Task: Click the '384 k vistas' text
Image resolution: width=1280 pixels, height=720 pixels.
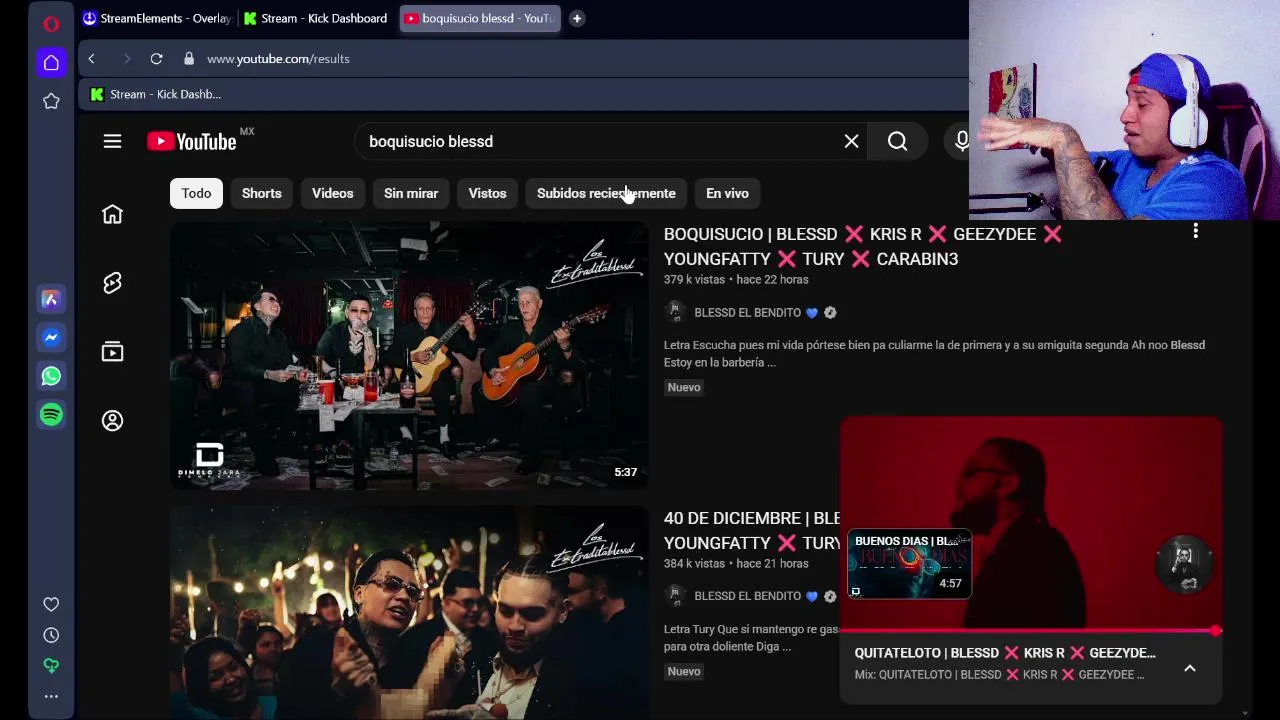Action: coord(694,564)
